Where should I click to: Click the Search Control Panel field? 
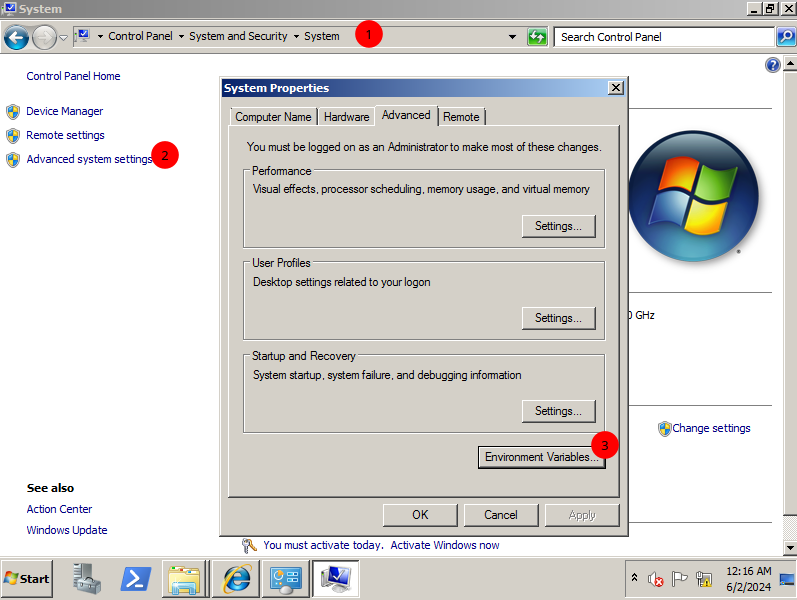(x=663, y=37)
